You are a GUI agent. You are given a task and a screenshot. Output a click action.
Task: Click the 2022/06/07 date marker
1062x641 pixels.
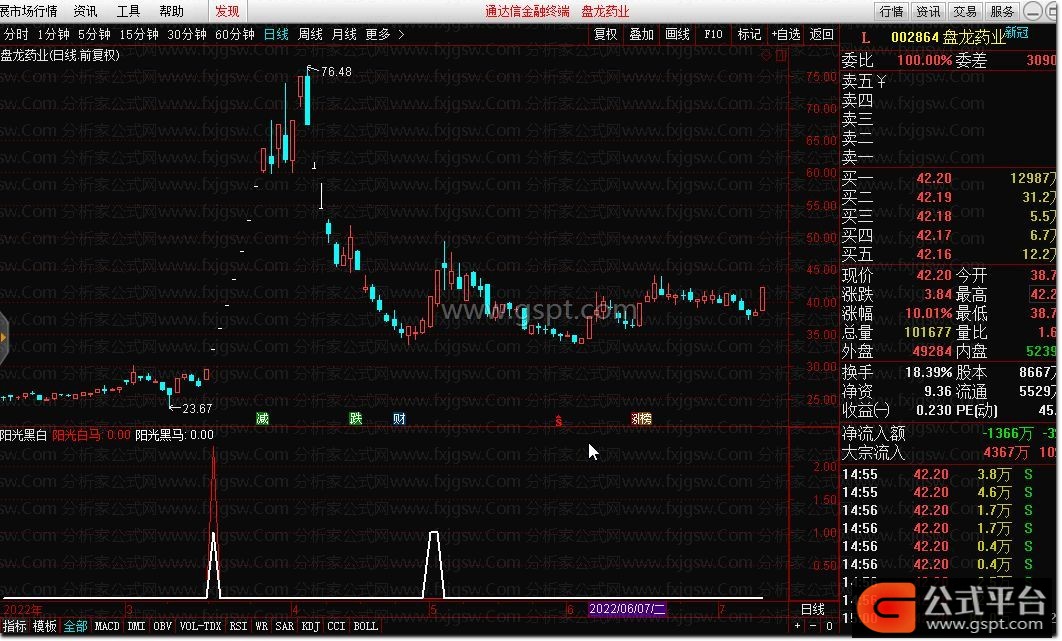pos(627,608)
